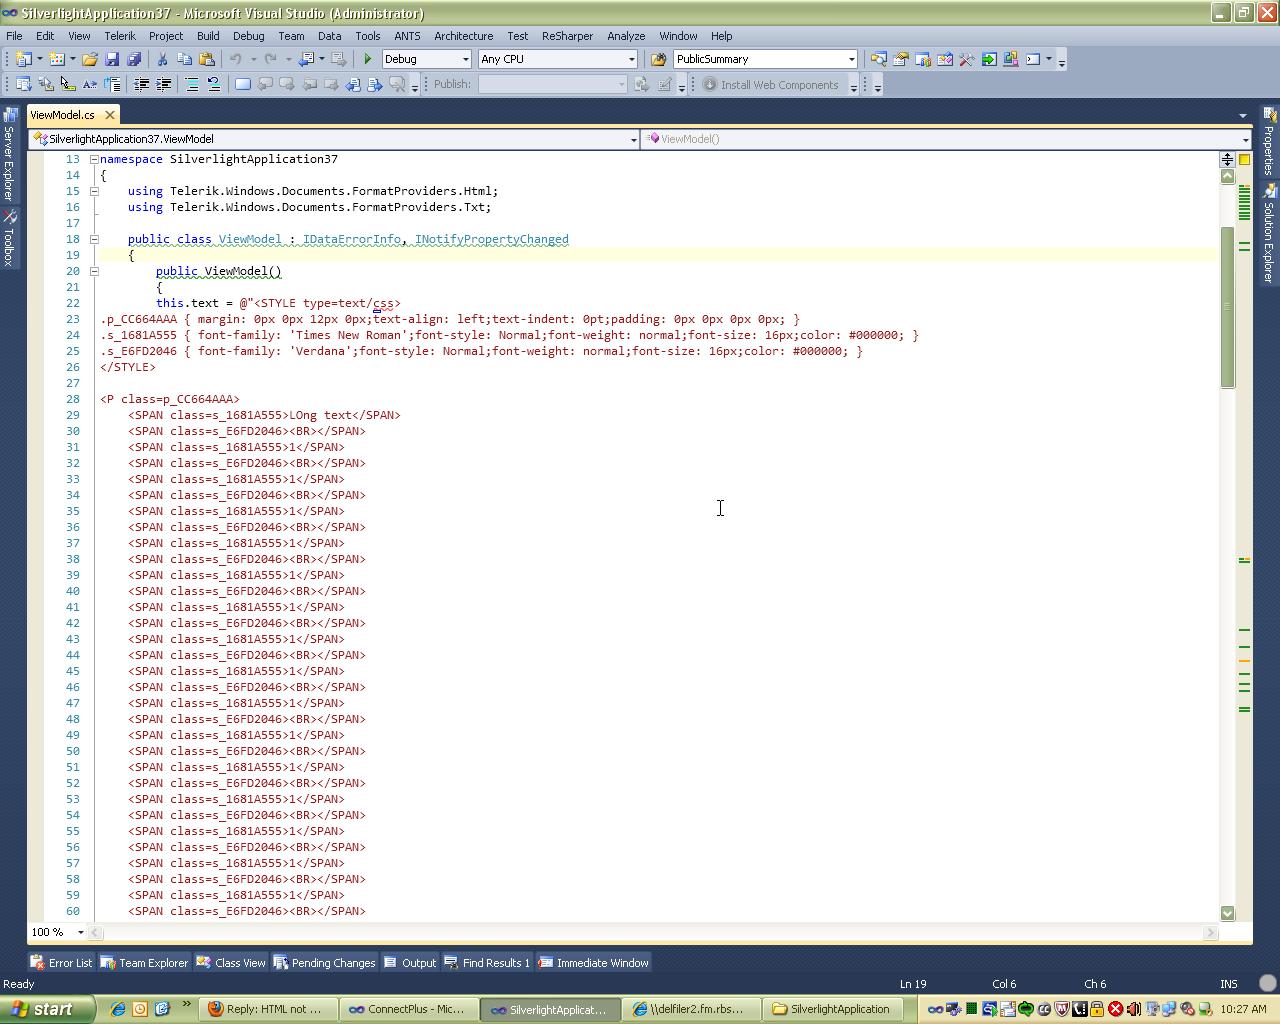Click the New Project icon
The height and width of the screenshot is (1024, 1280).
coord(24,59)
